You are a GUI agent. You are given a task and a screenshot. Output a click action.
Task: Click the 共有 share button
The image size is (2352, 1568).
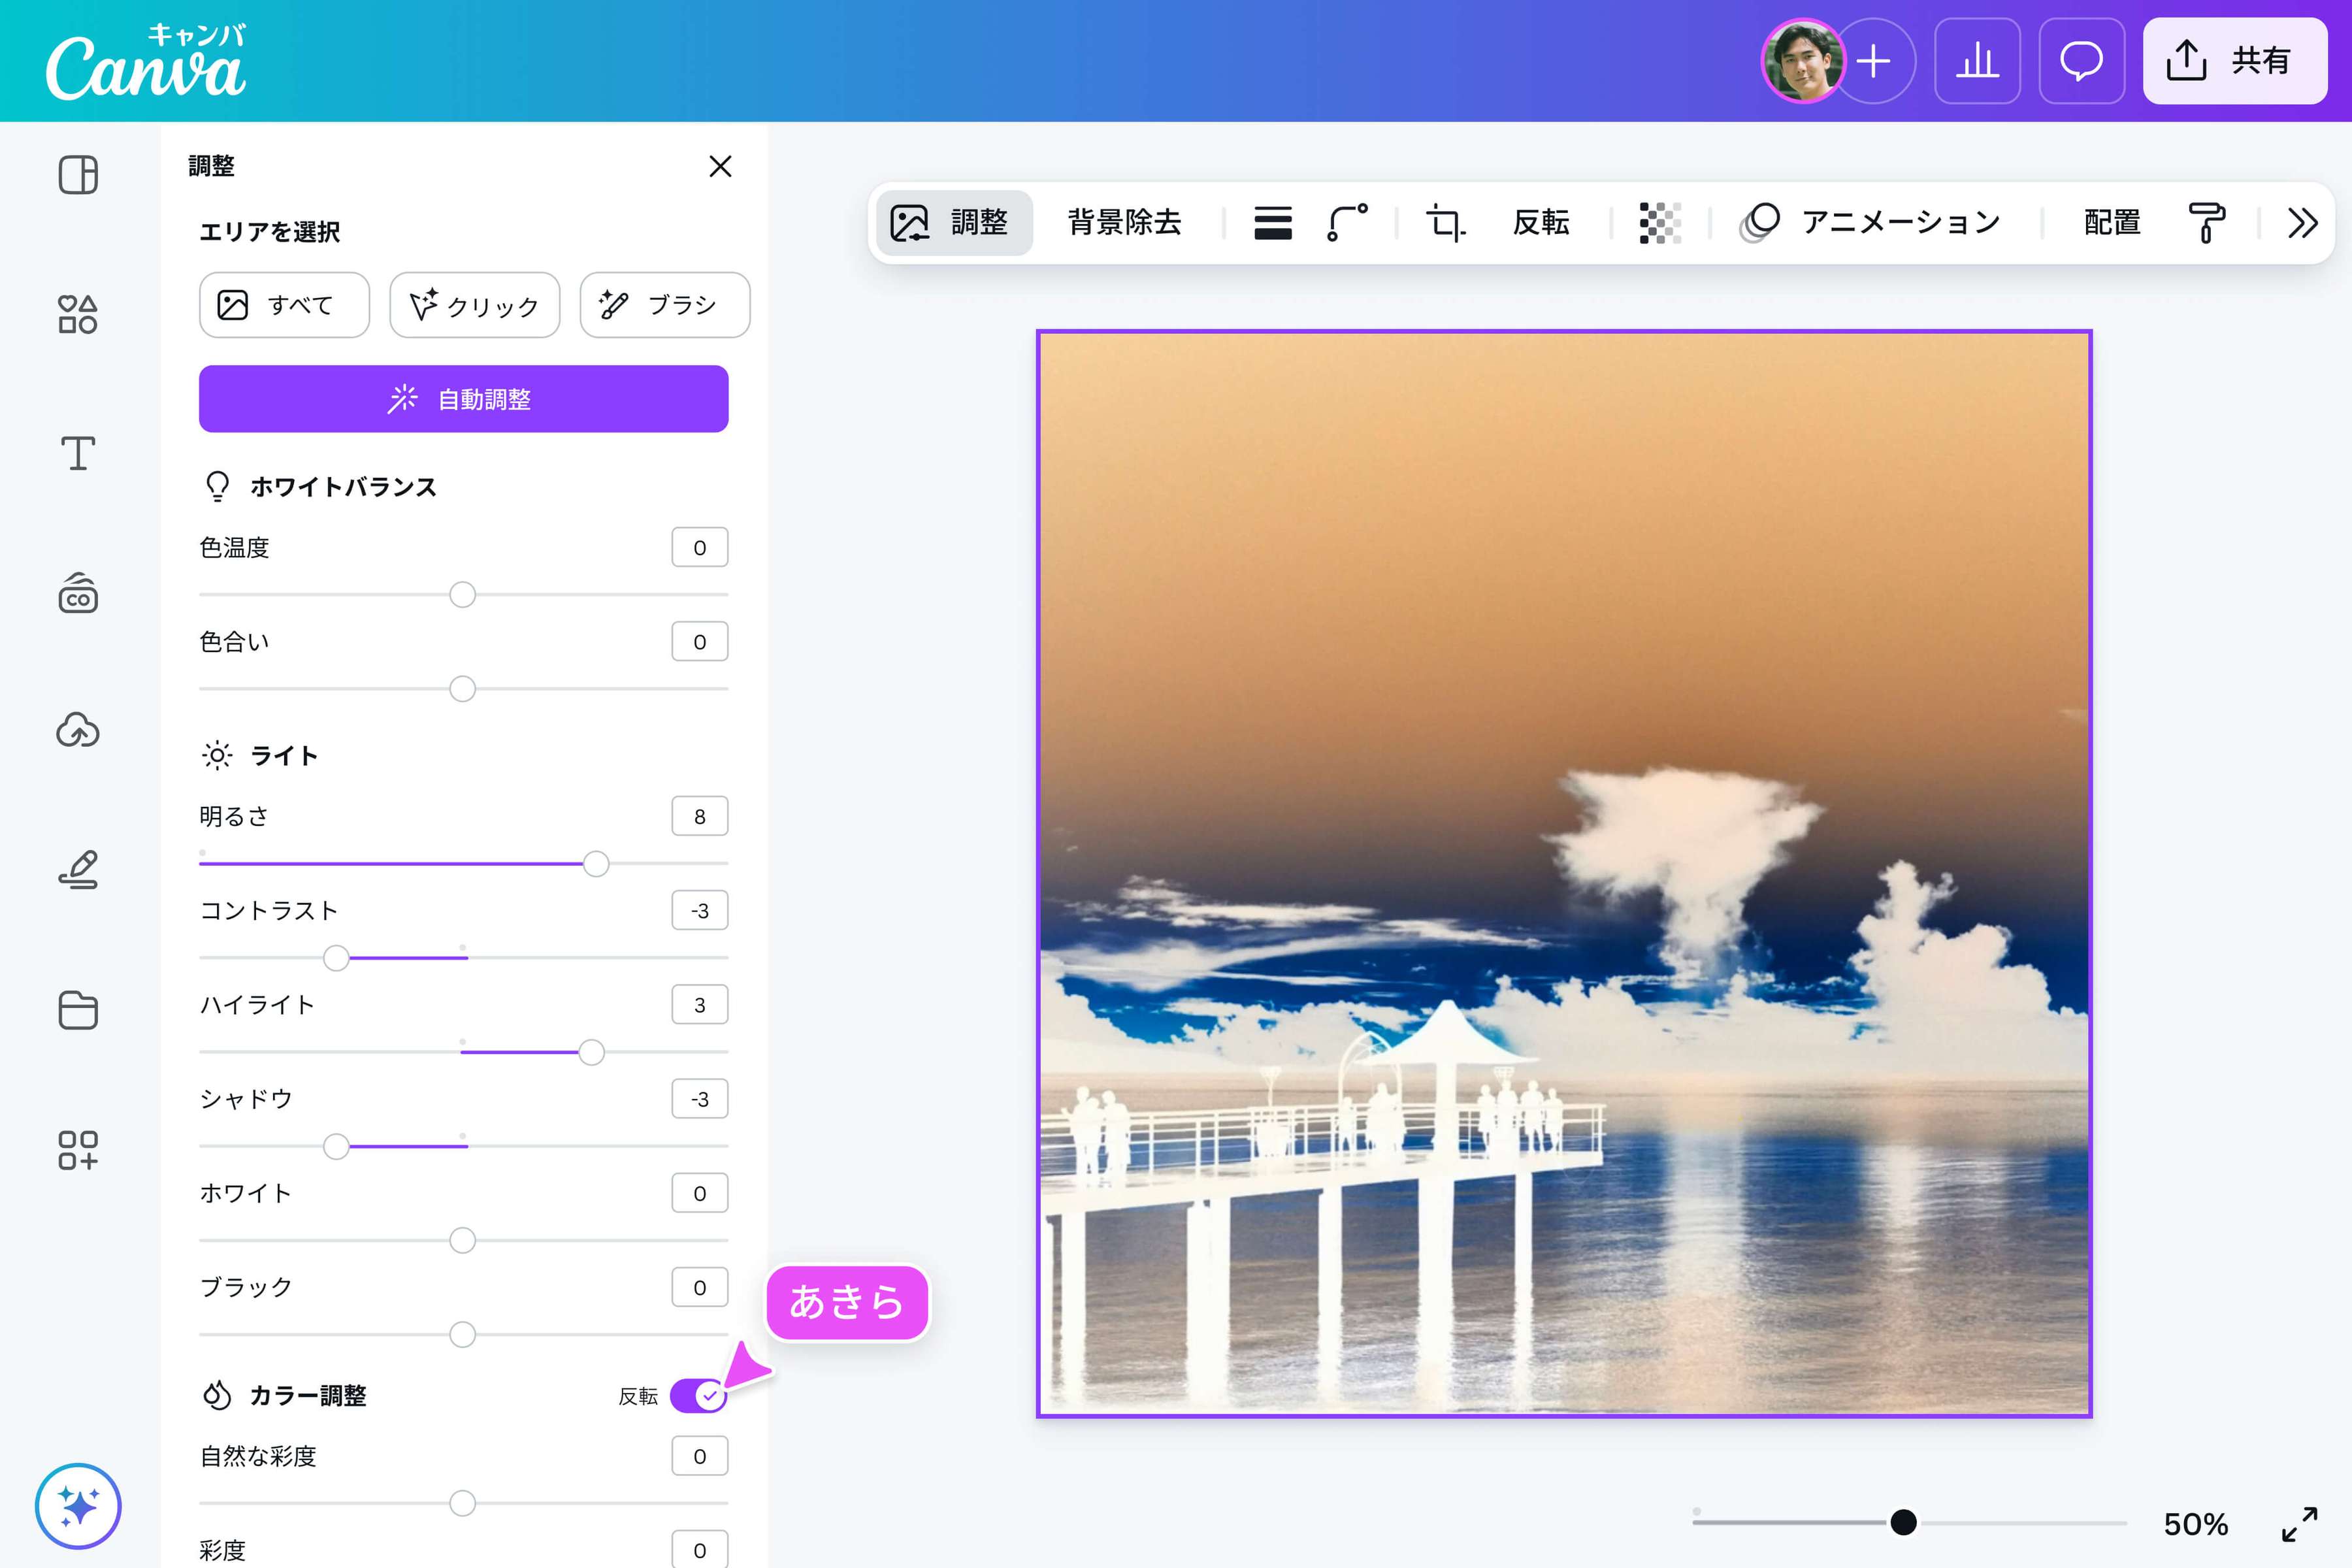pyautogui.click(x=2235, y=61)
